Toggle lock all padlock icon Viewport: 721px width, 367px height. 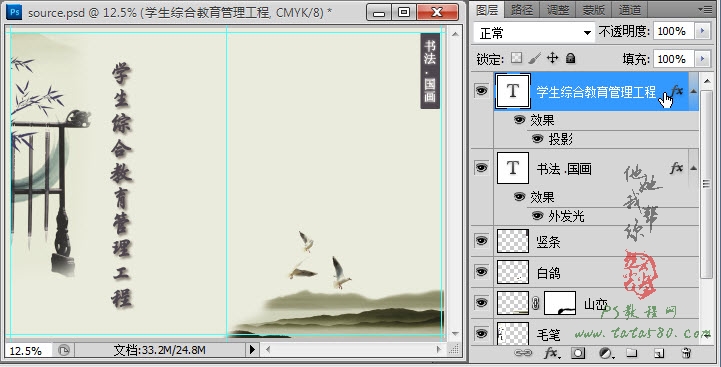tap(570, 58)
